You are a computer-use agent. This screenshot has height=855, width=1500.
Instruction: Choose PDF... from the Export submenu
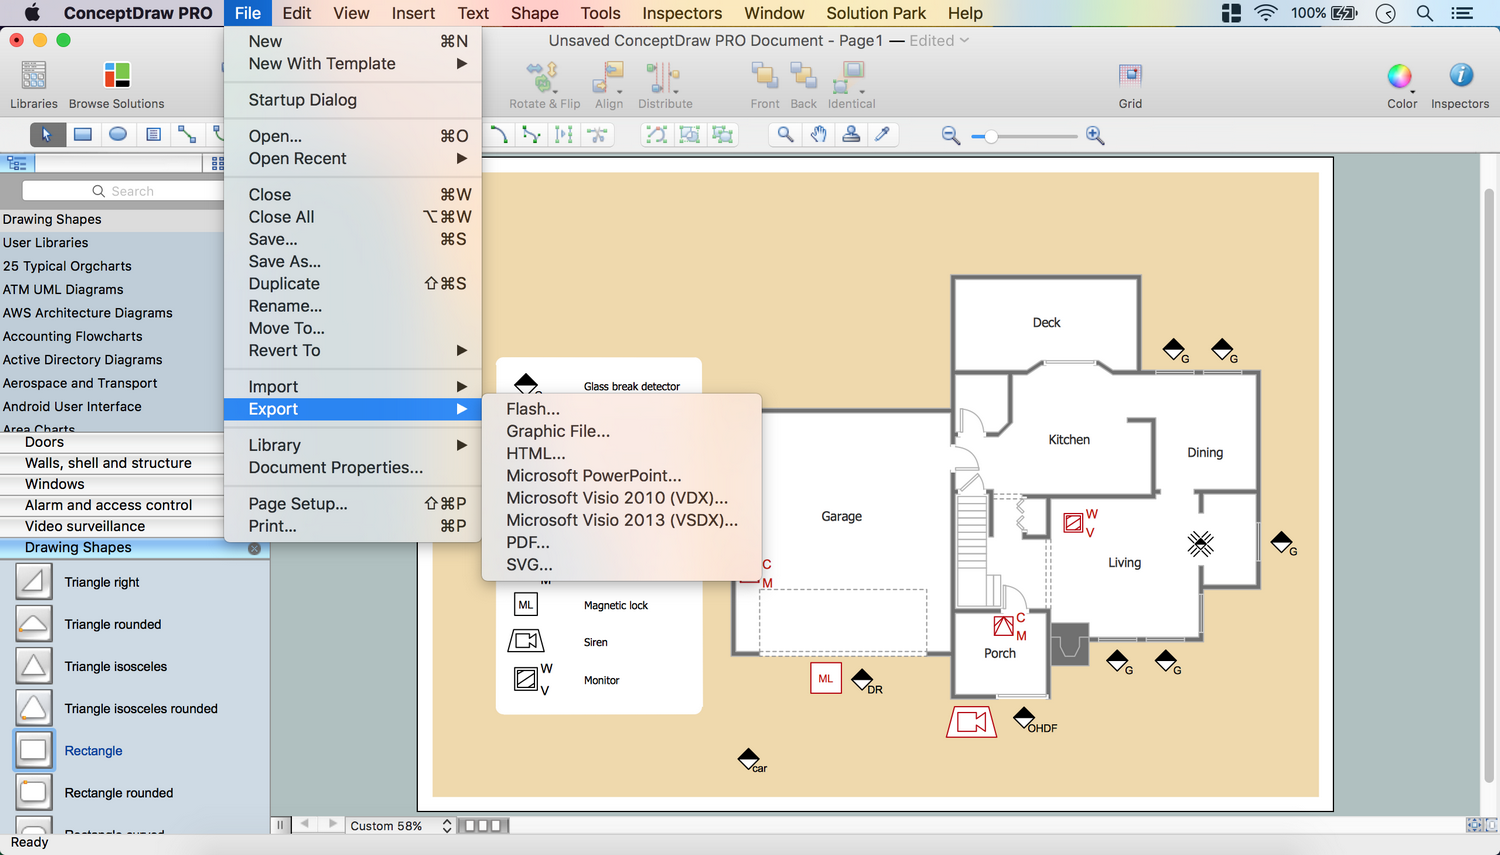point(528,543)
